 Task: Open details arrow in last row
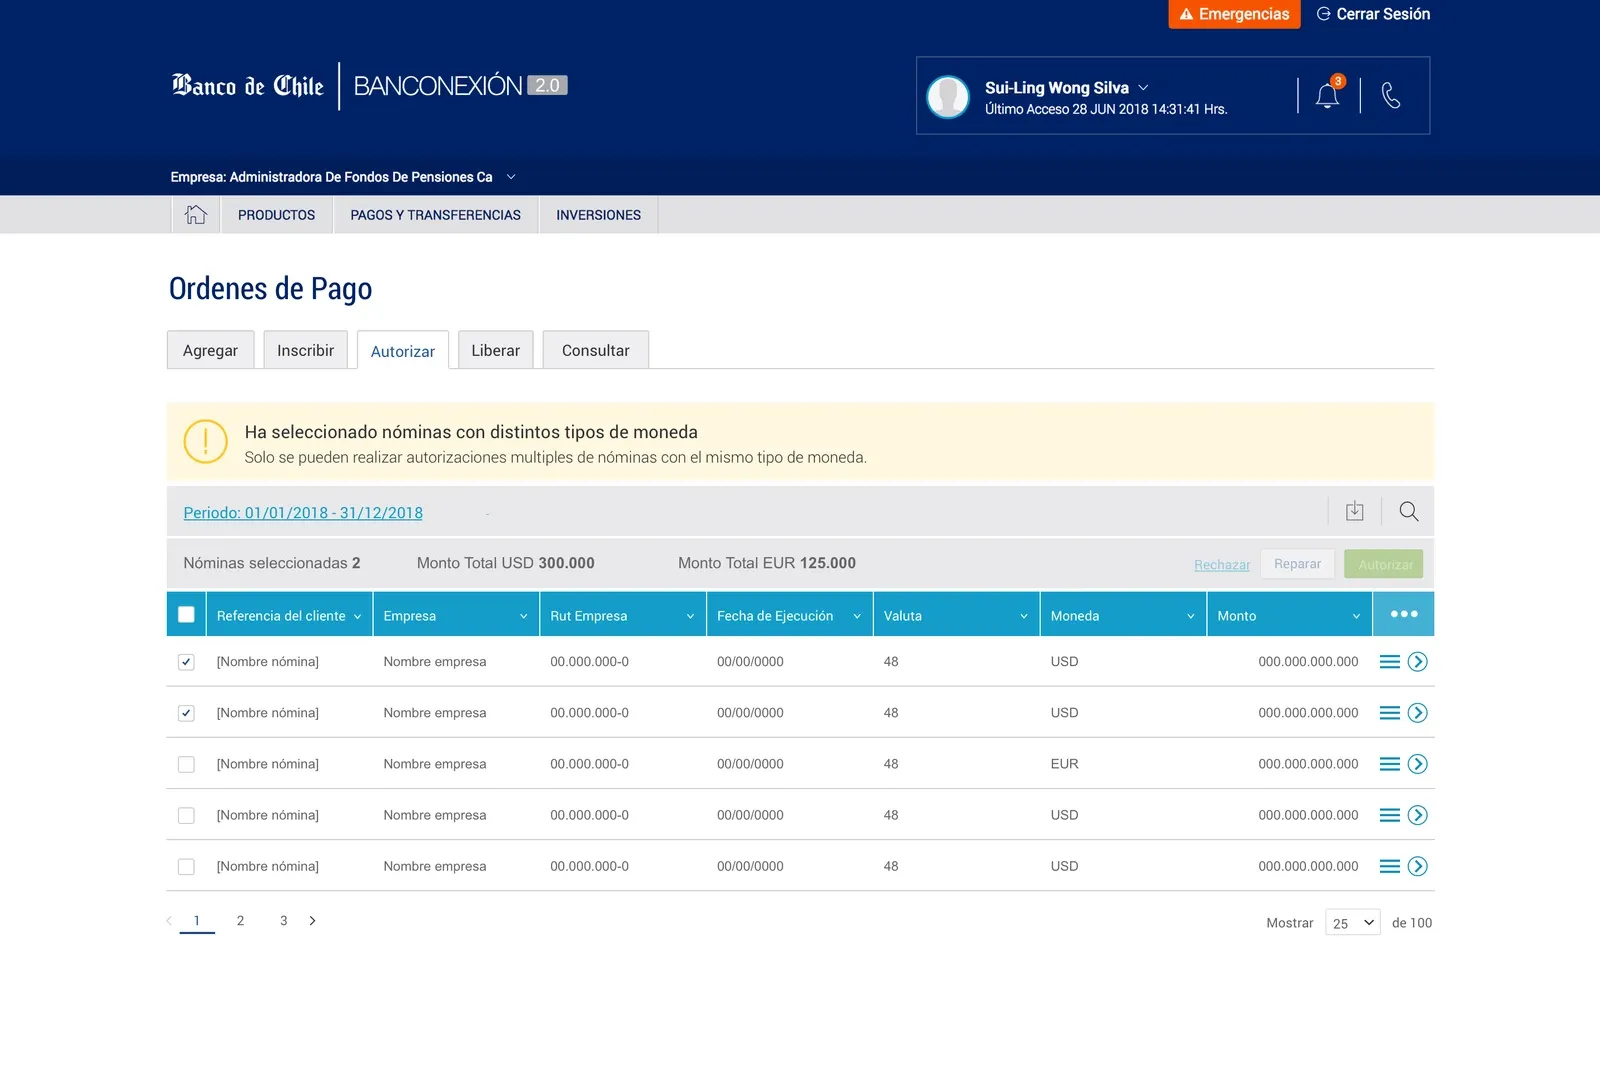pos(1417,866)
